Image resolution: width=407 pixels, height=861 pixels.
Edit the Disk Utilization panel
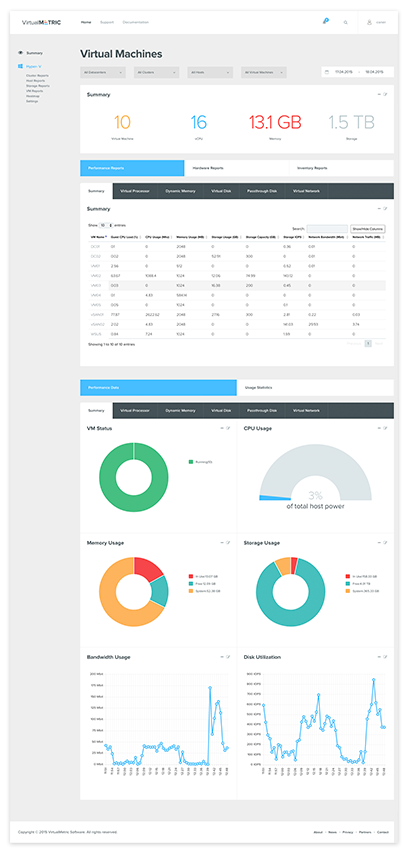pos(386,657)
